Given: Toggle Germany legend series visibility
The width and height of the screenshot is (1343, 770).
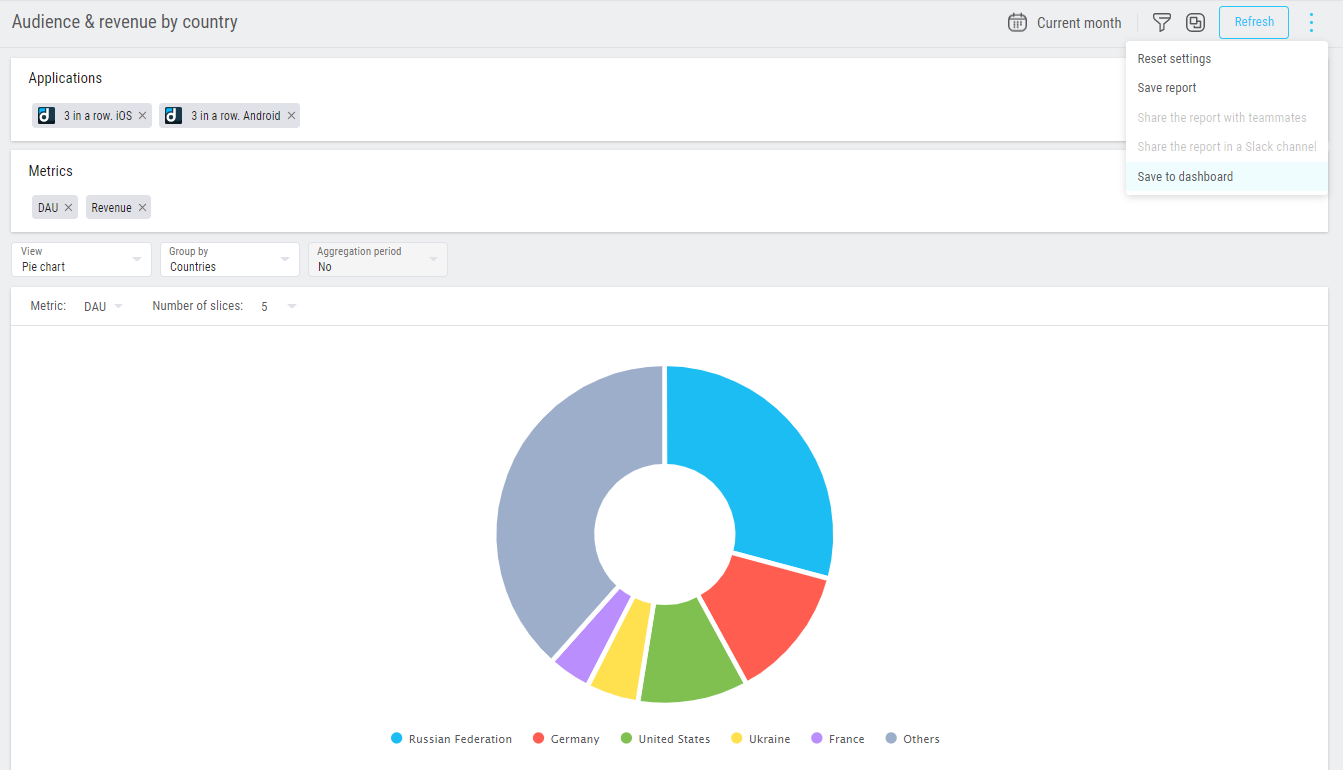Looking at the screenshot, I should coord(565,739).
